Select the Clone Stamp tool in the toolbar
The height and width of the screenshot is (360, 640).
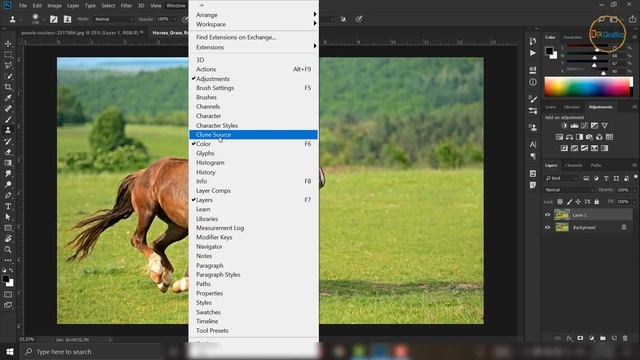coord(8,130)
